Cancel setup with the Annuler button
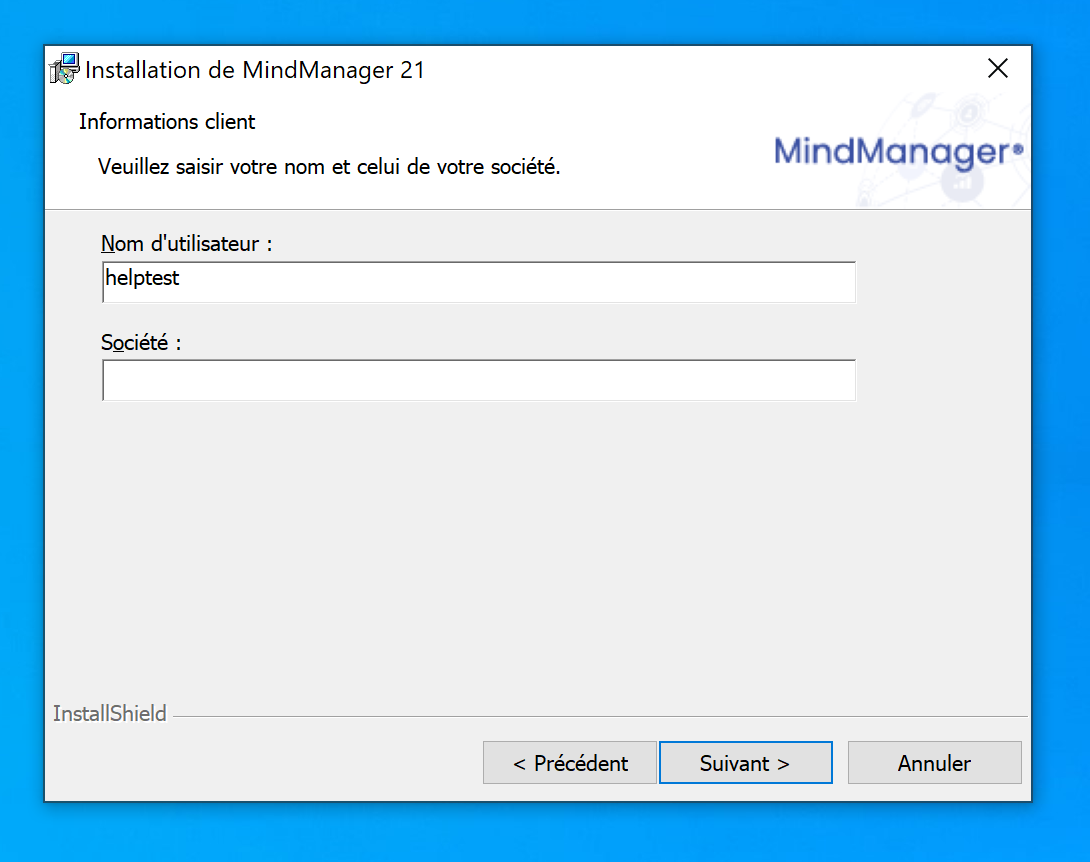 pos(934,763)
